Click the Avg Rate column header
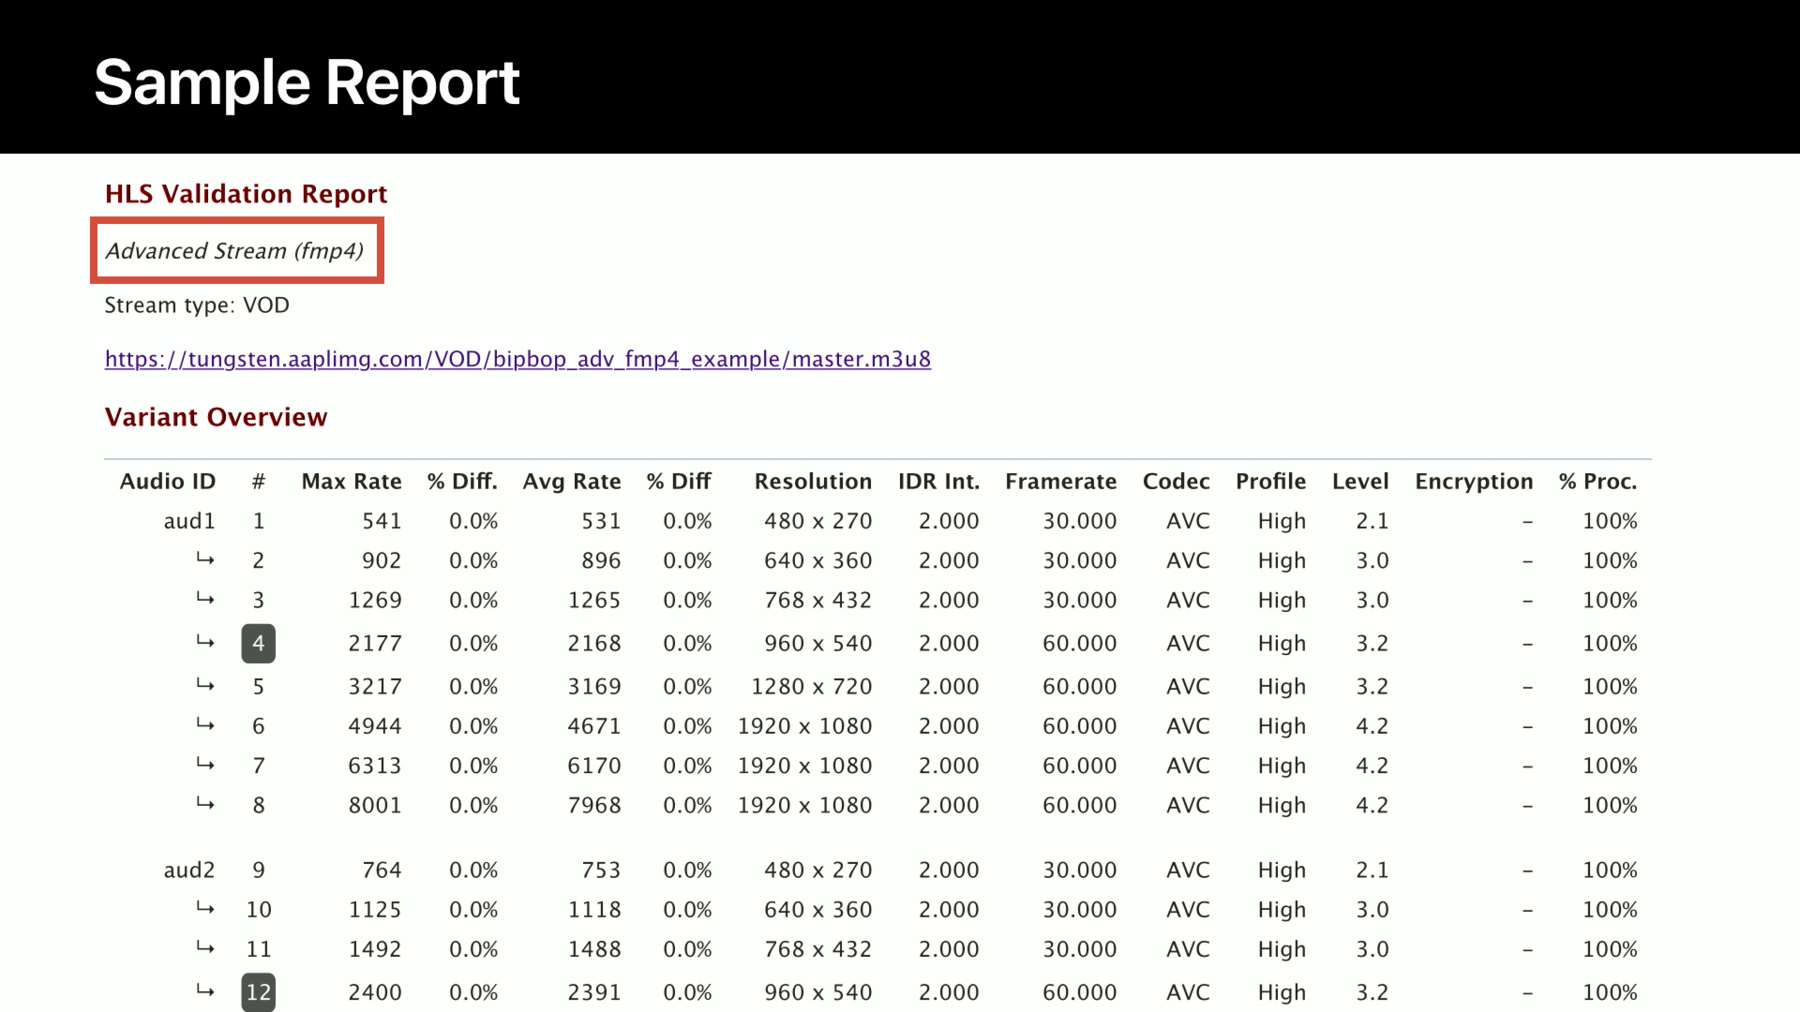 click(x=571, y=481)
